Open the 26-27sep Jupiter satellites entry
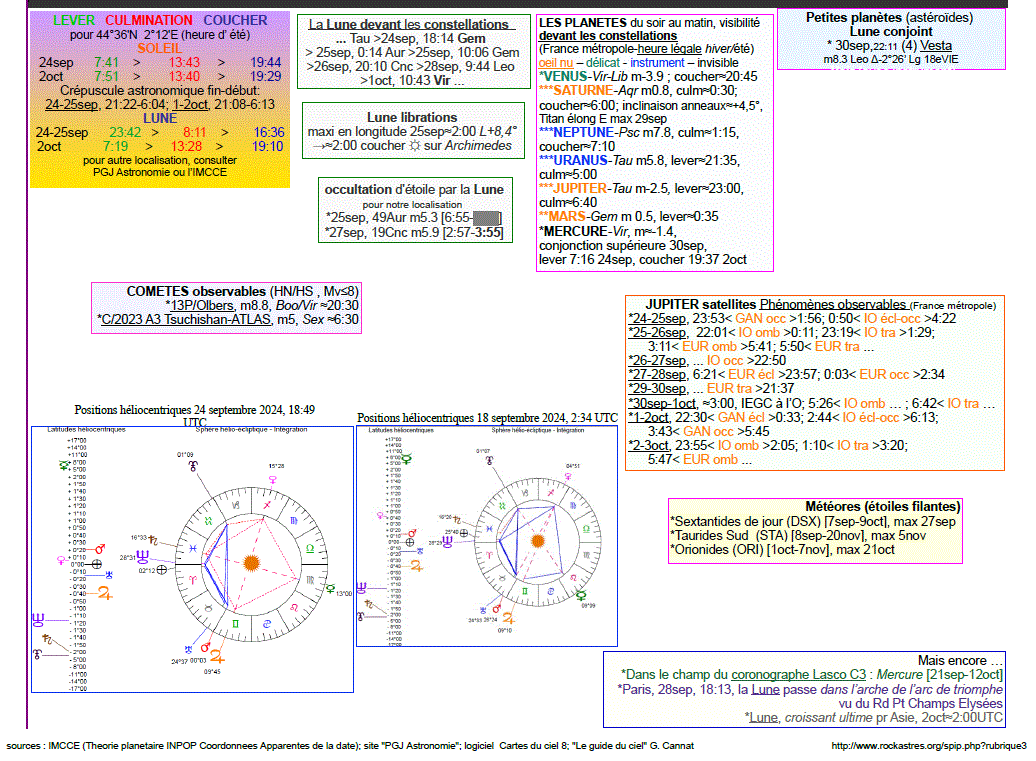Image resolution: width=1036 pixels, height=761 pixels. tap(657, 360)
